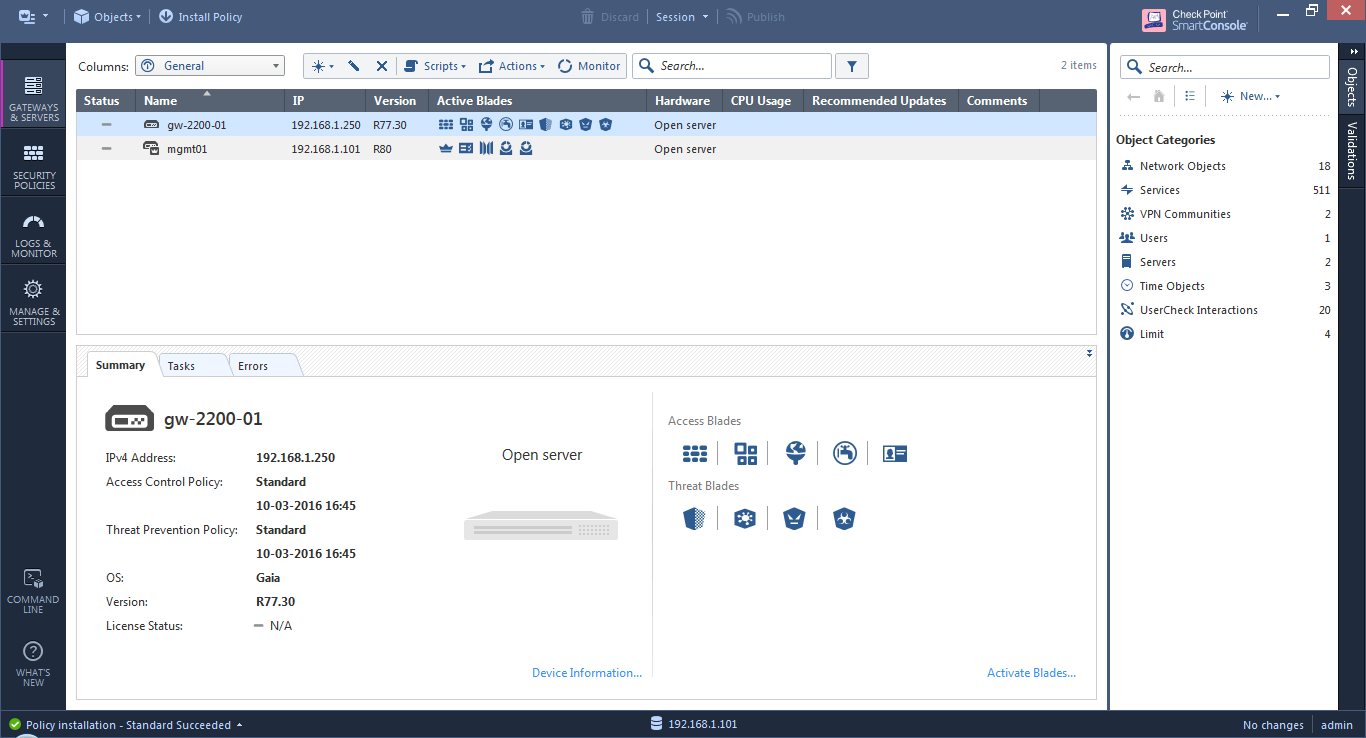Open Time Objects category
This screenshot has width=1366, height=738.
coord(1225,286)
